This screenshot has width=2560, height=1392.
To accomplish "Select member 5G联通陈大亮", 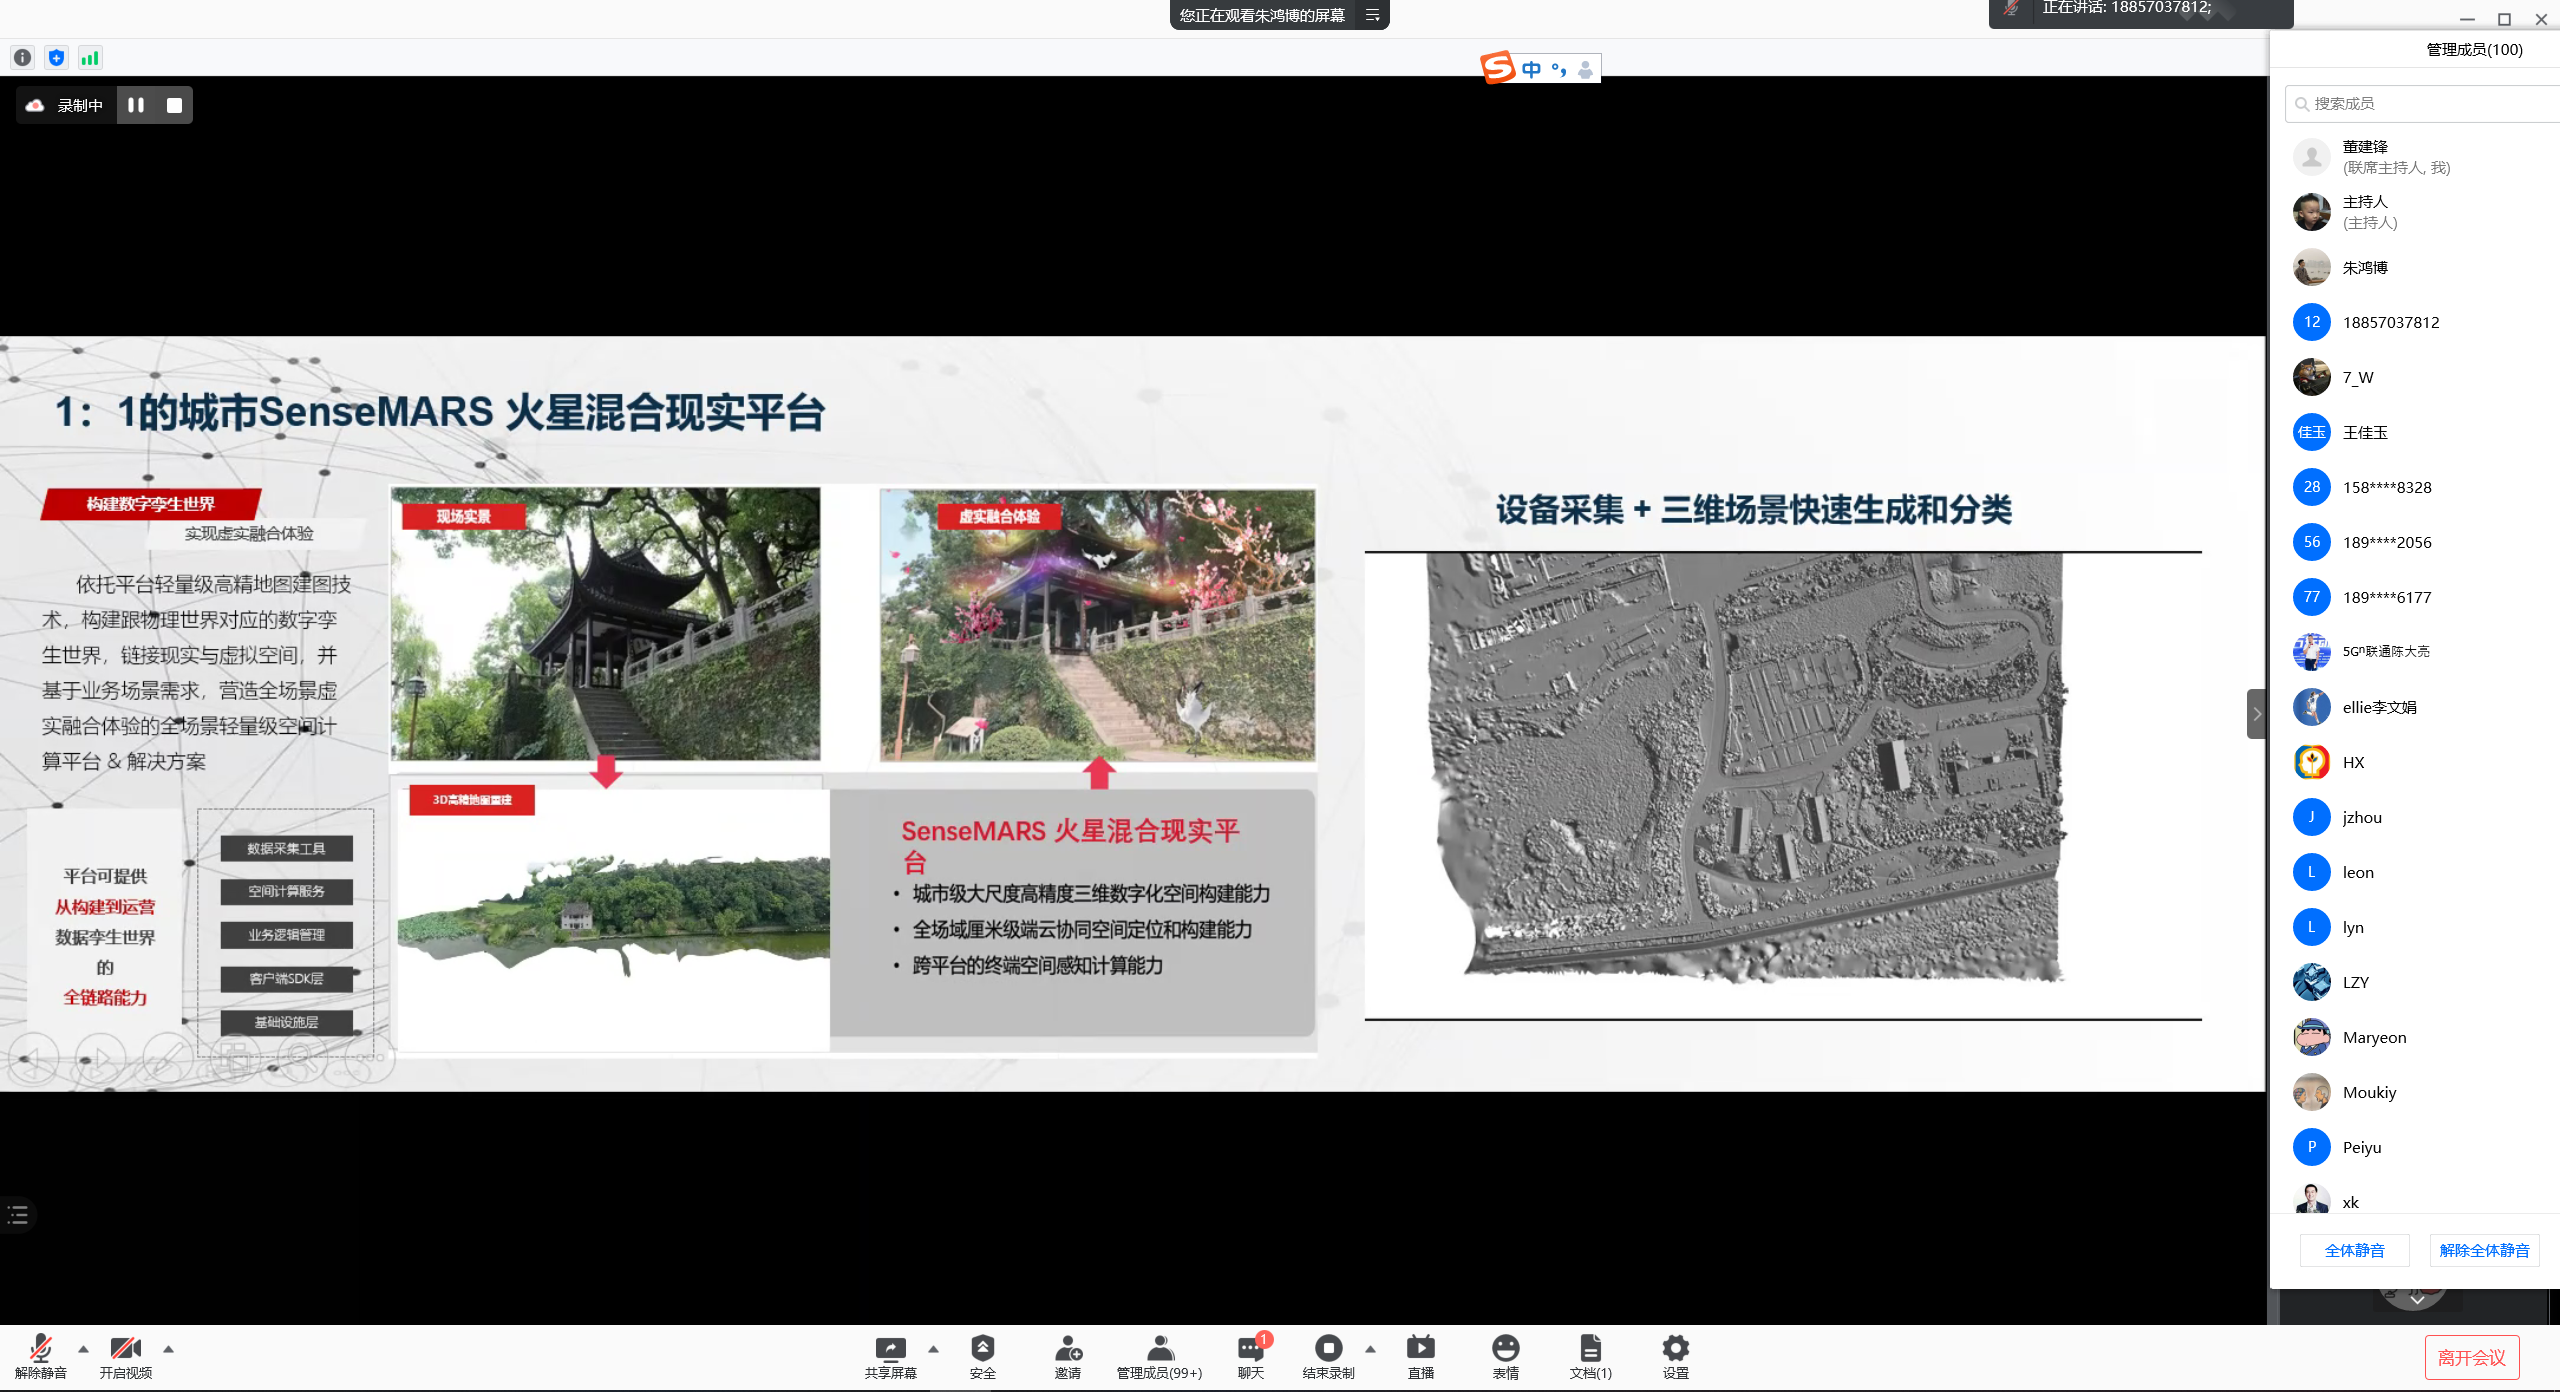I will point(2415,652).
